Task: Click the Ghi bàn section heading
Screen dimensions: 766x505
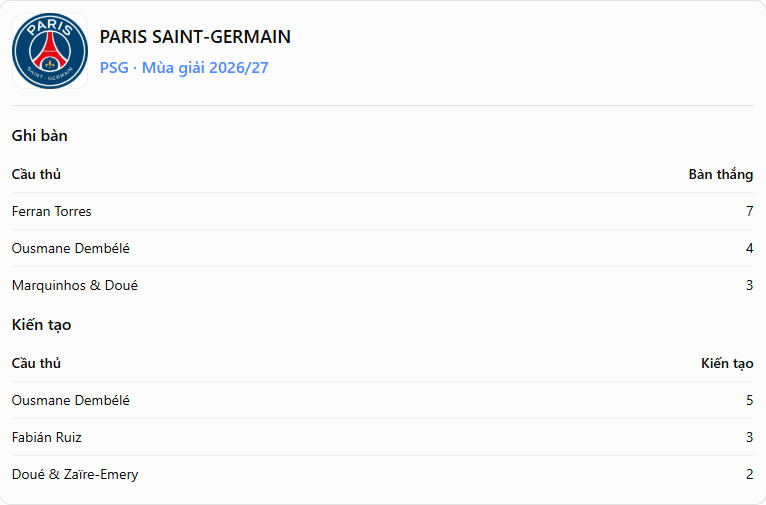Action: (40, 135)
